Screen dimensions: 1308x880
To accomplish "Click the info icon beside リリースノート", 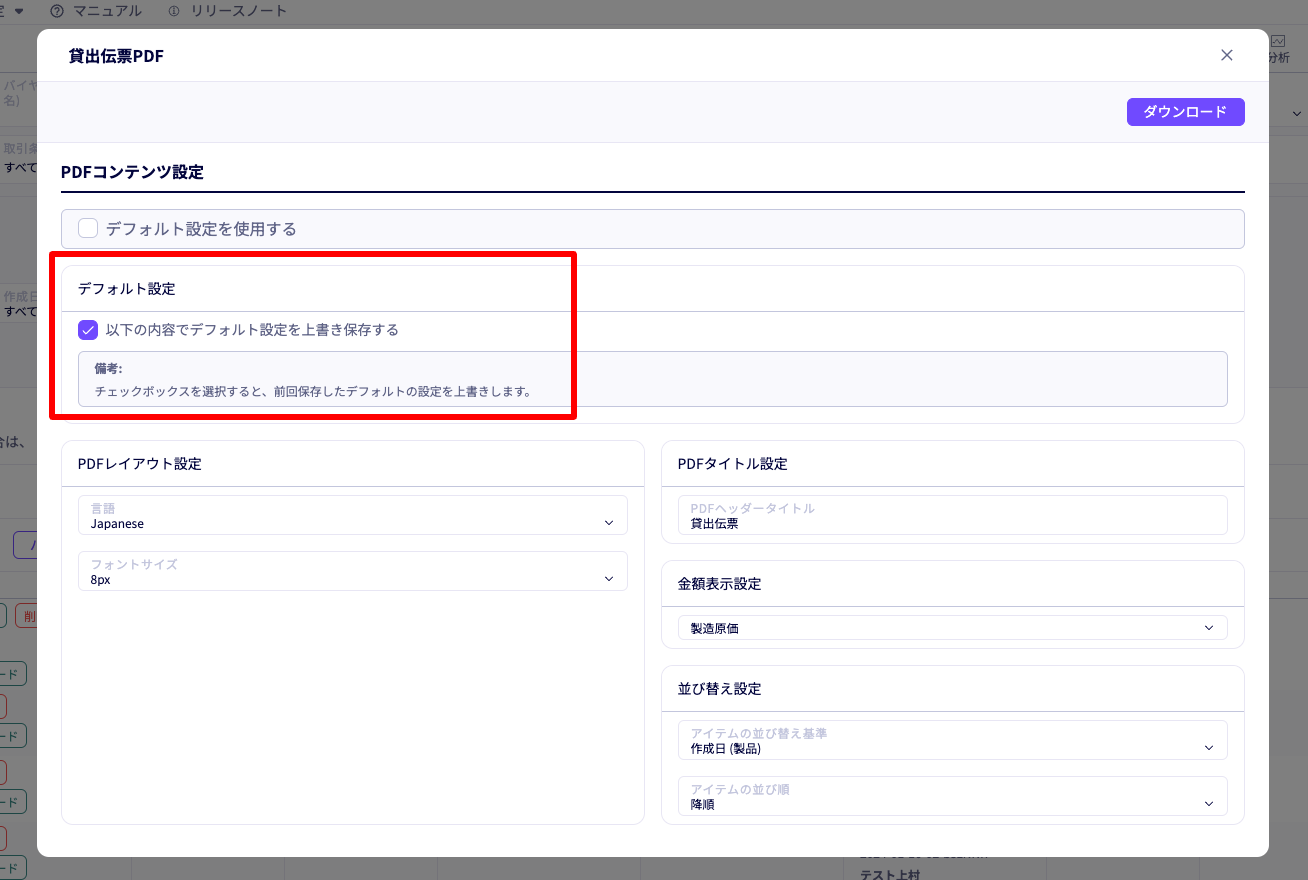I will tap(174, 11).
